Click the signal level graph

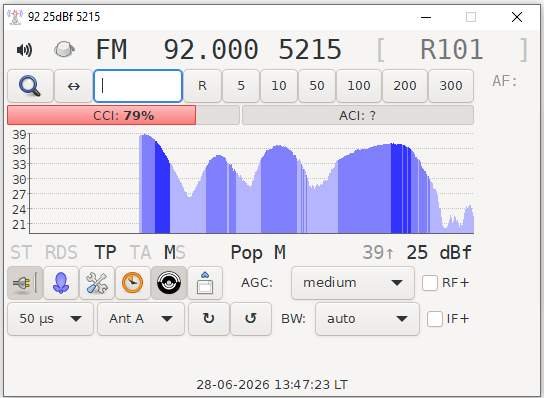tap(252, 183)
